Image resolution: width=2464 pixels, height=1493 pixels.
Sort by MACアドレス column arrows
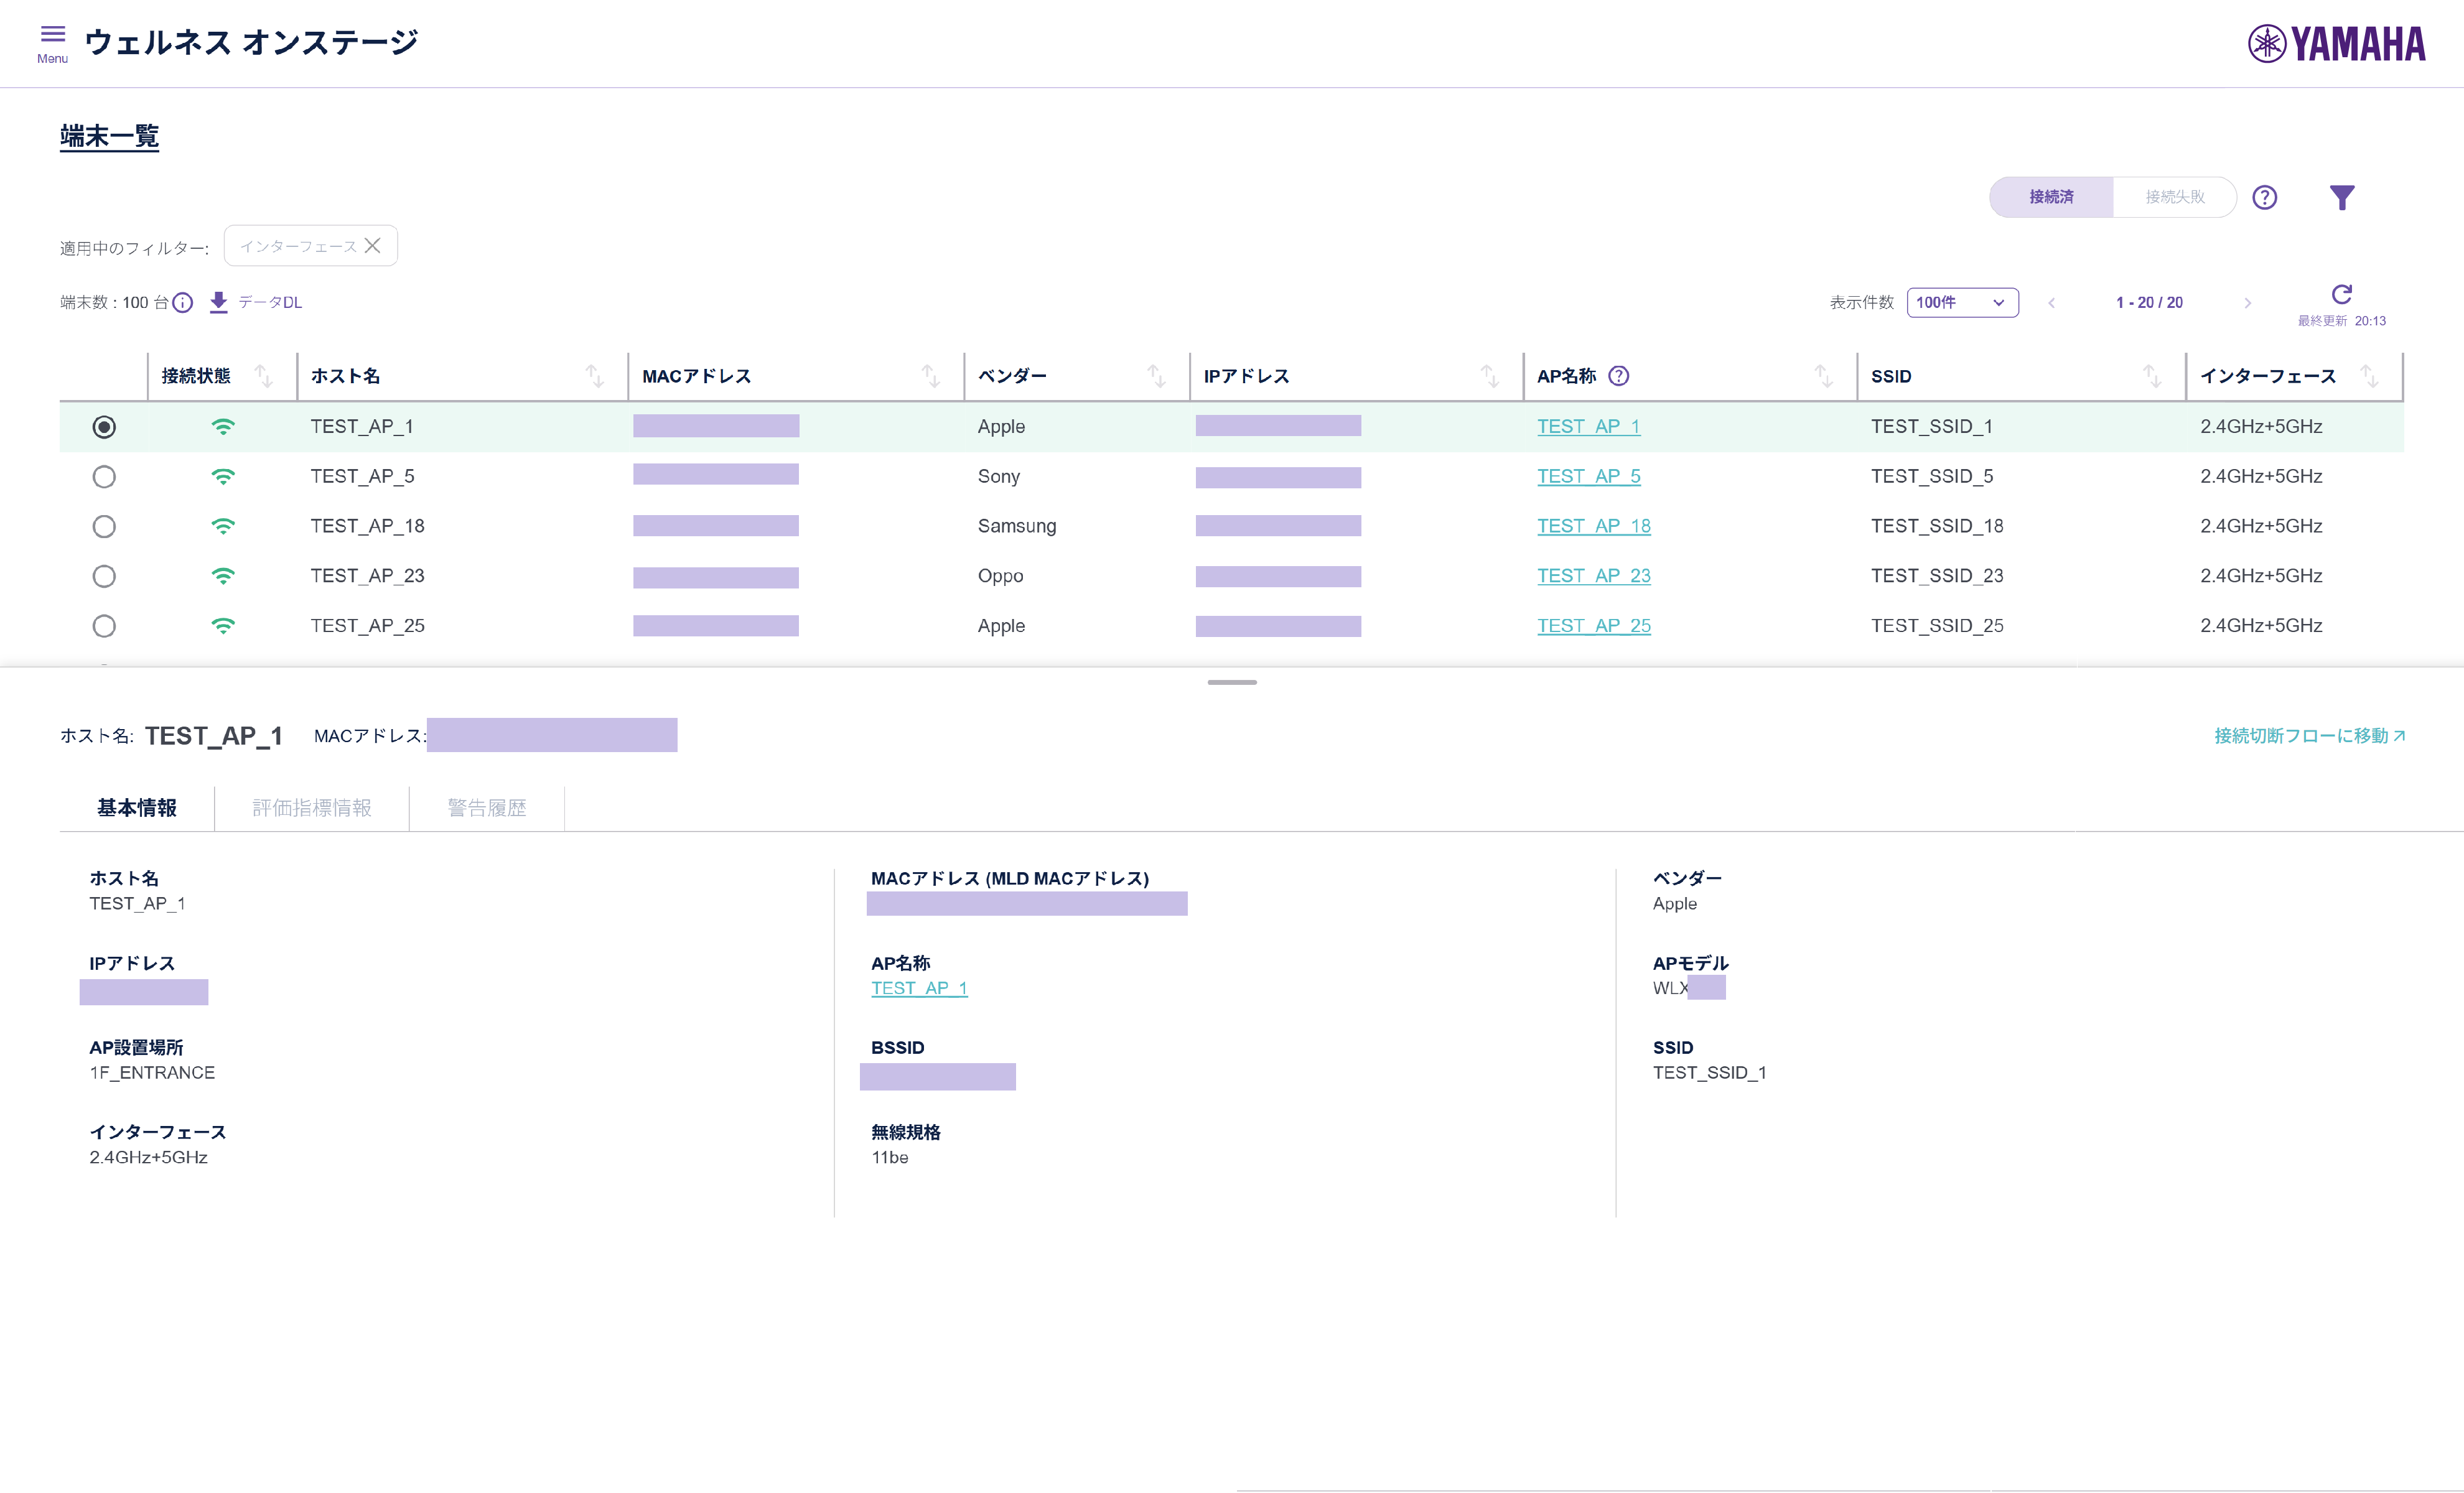click(931, 376)
